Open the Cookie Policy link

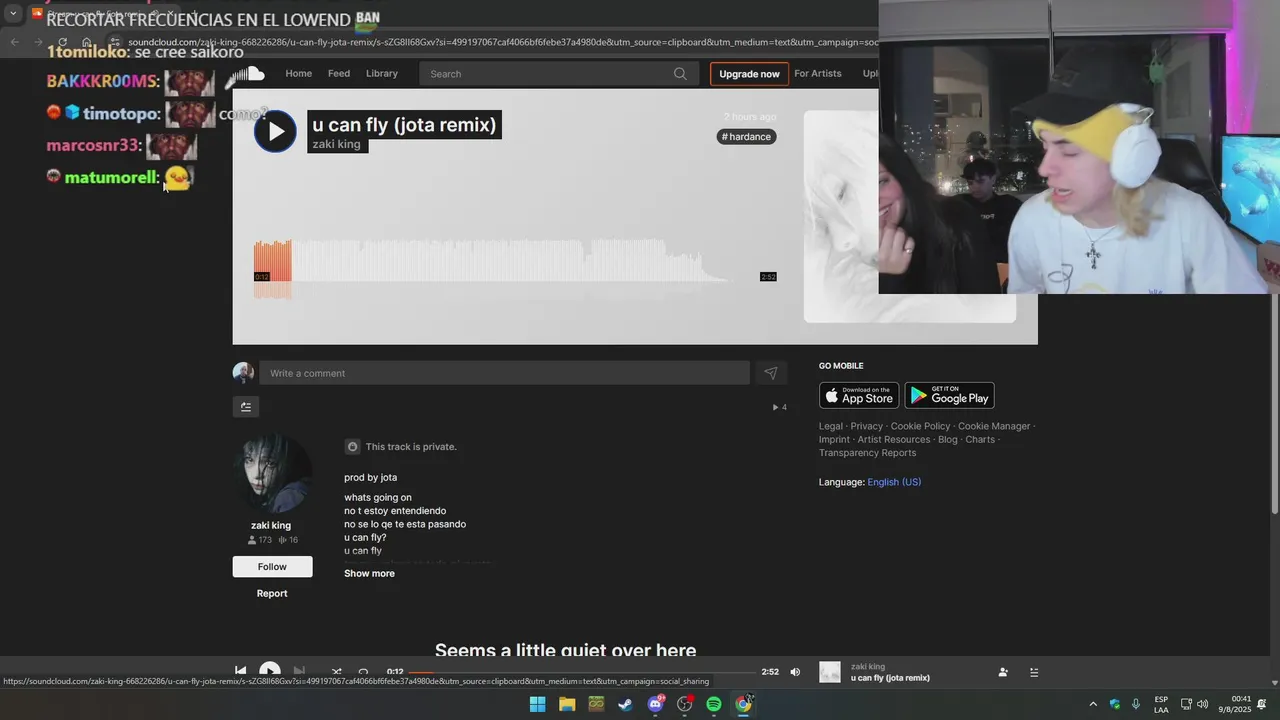[x=921, y=427]
